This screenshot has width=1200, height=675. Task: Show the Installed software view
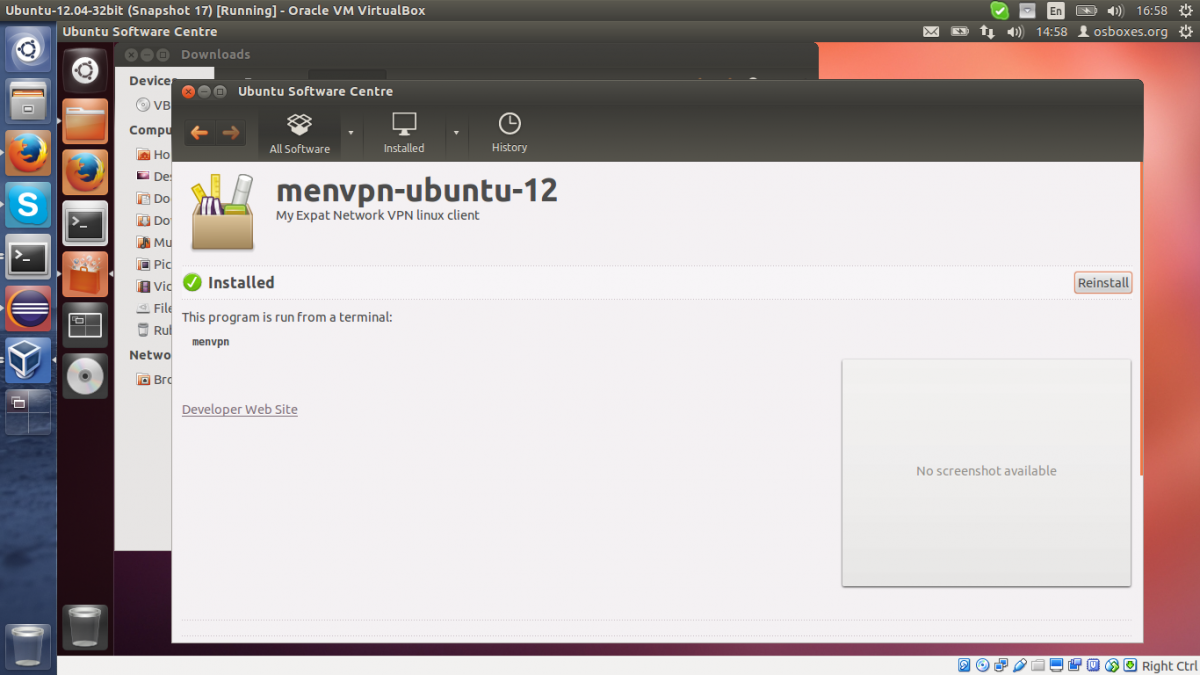point(404,133)
